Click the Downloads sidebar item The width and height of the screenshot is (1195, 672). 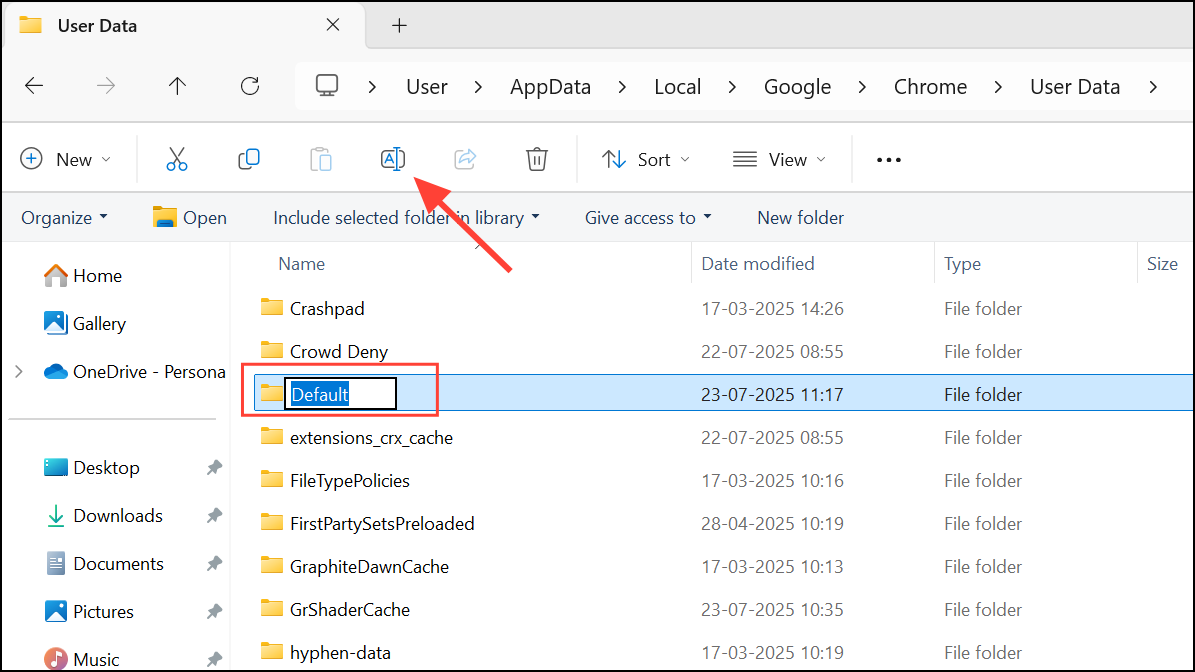117,515
